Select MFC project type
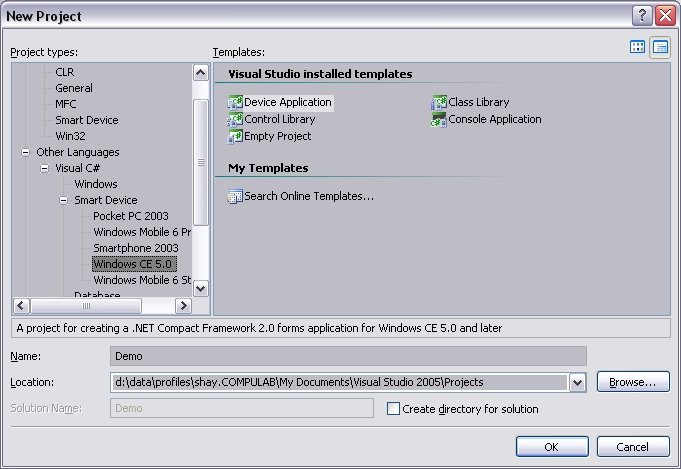Viewport: 681px width, 469px height. point(66,104)
